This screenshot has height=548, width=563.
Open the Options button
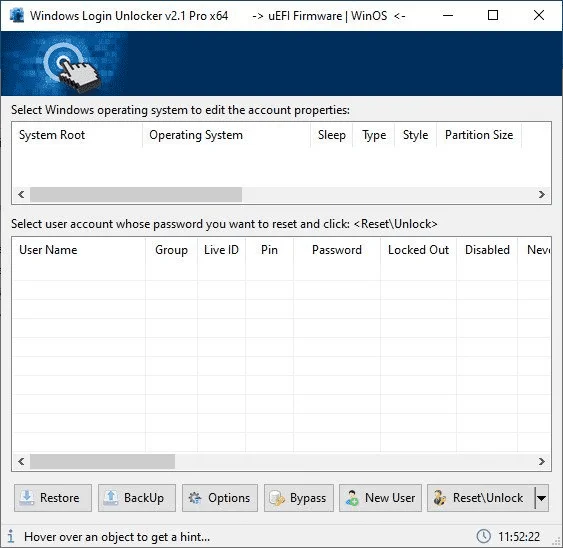click(x=220, y=498)
